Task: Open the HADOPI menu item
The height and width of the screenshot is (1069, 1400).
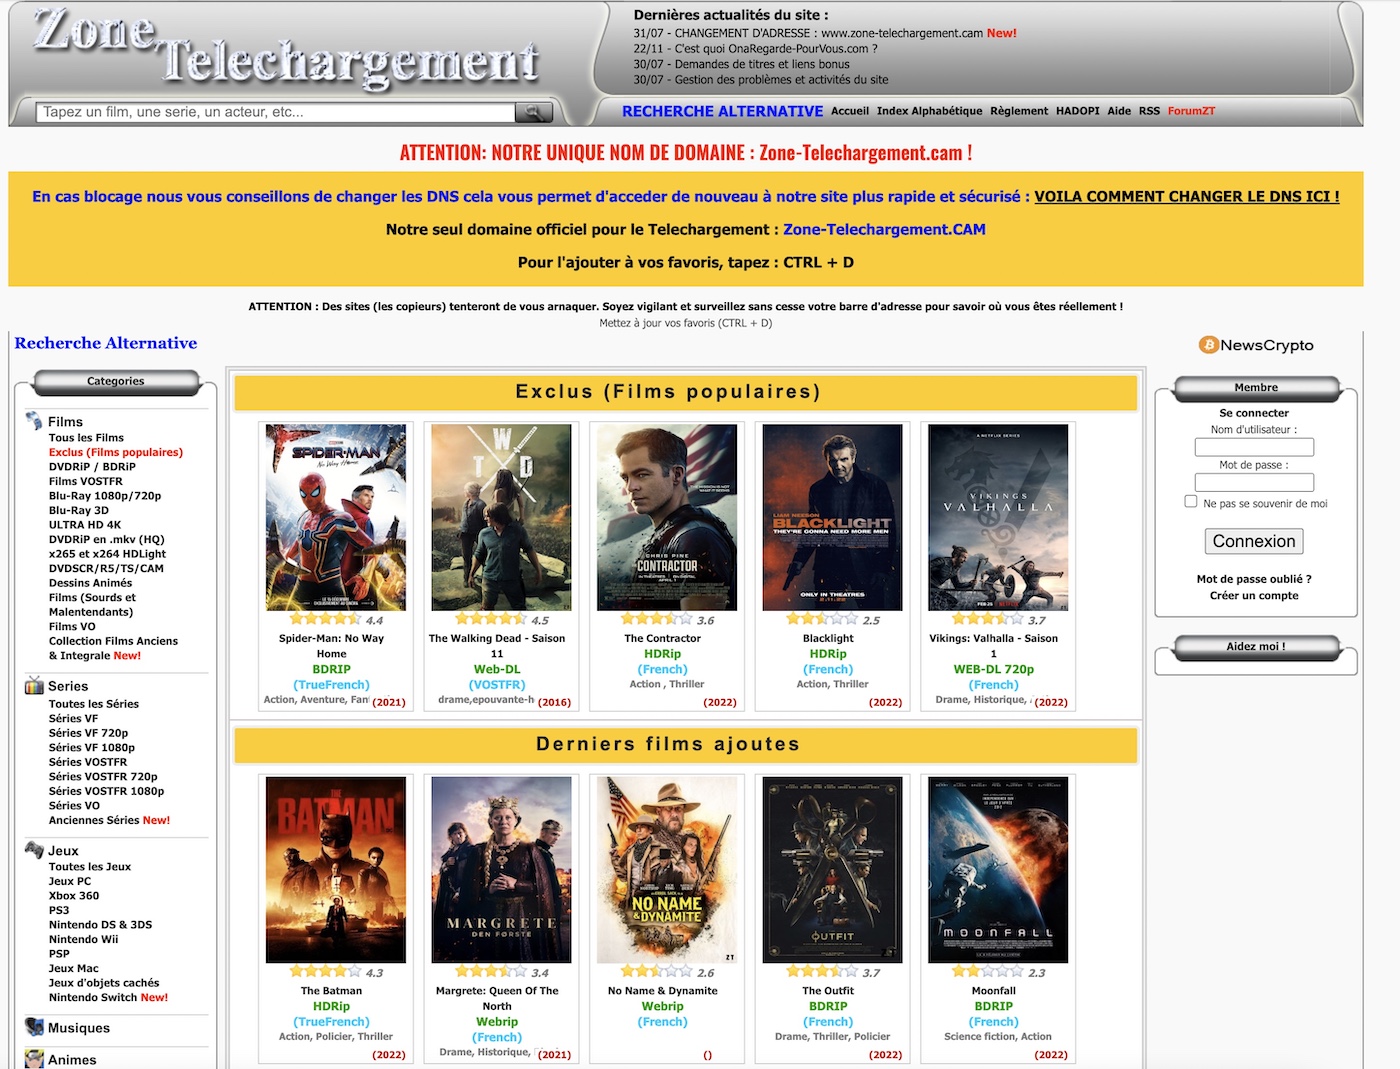Action: [x=1078, y=111]
